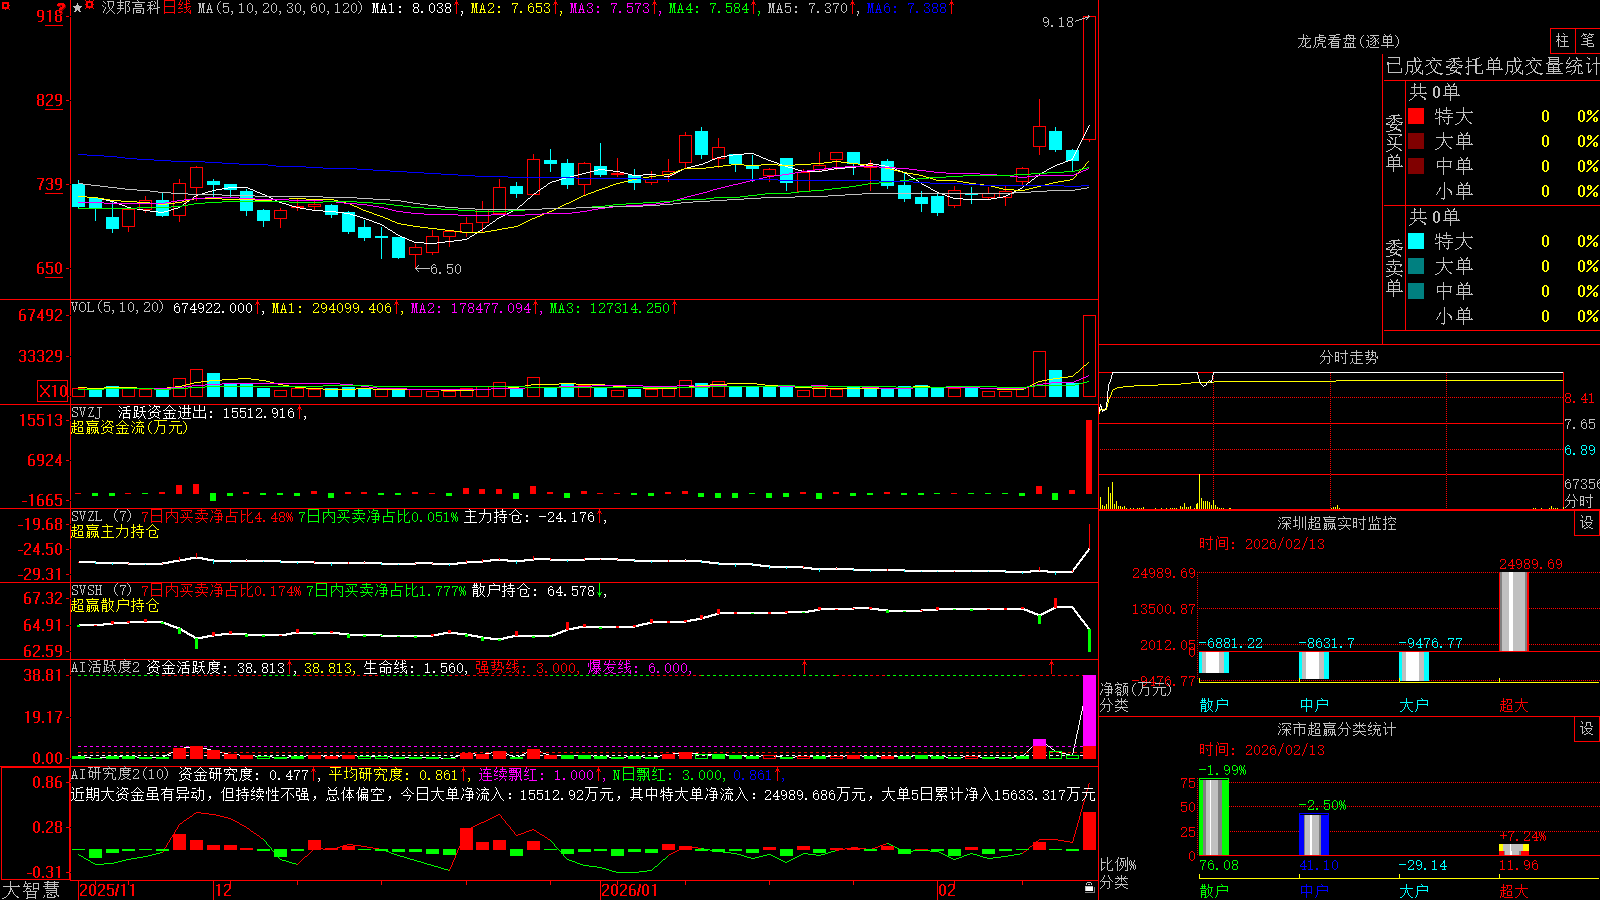
Task: Click the AI研究度2(10) indicator name
Action: click(120, 774)
